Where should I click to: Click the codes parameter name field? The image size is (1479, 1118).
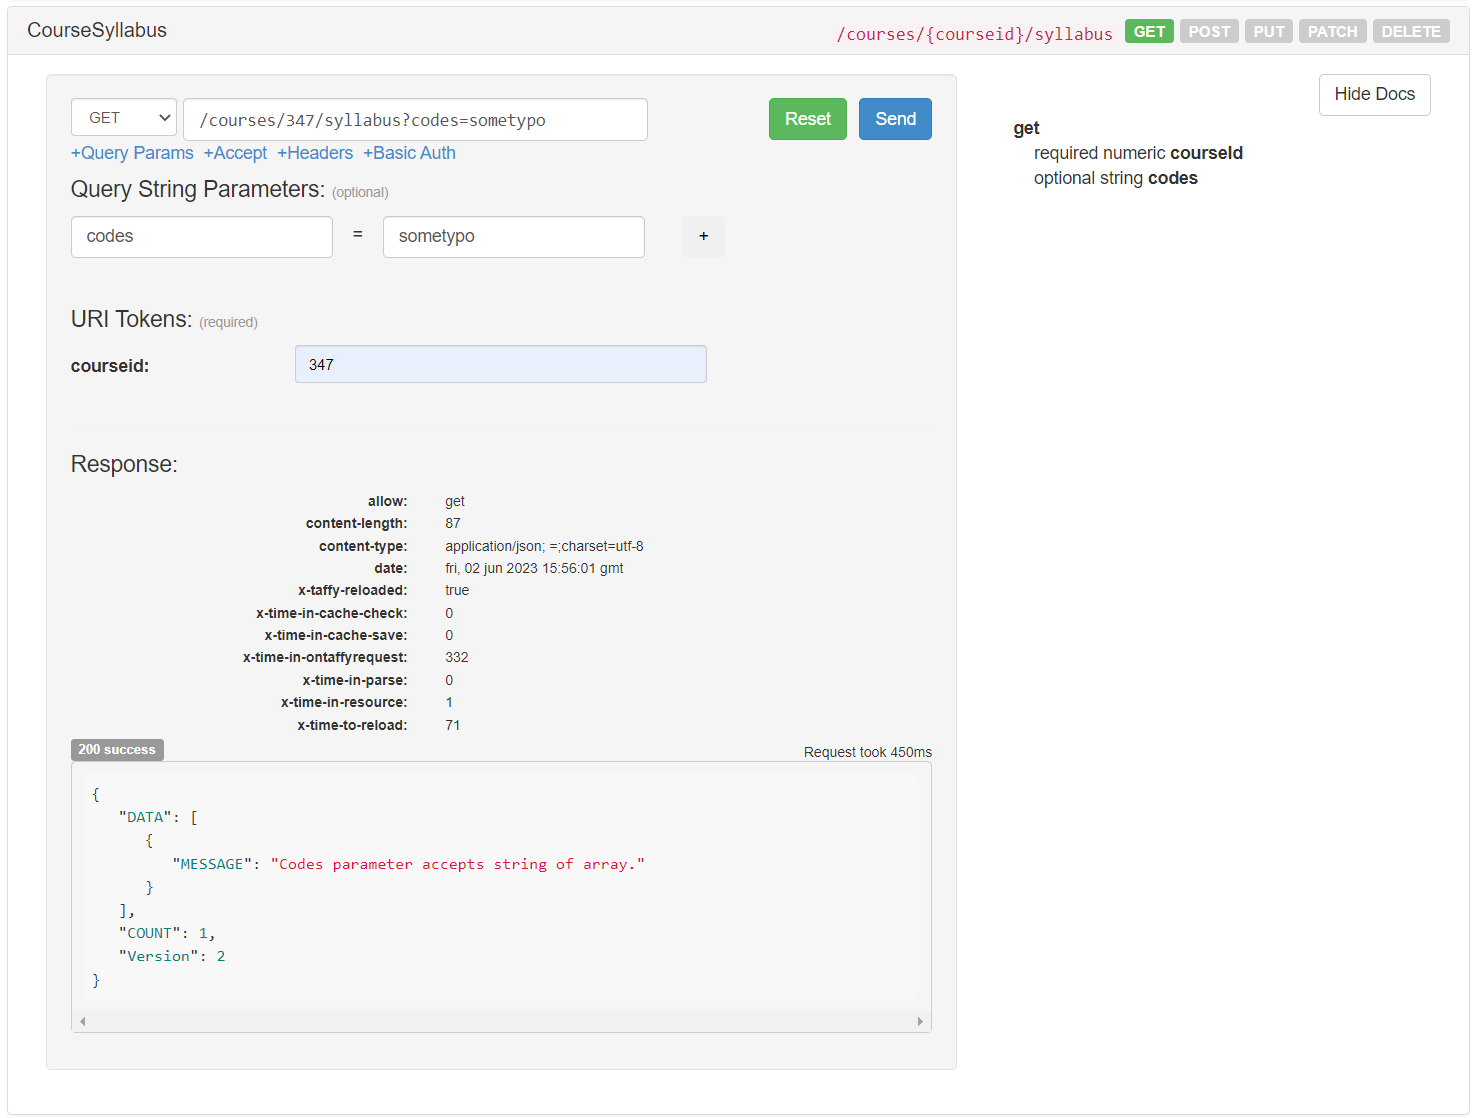point(201,237)
